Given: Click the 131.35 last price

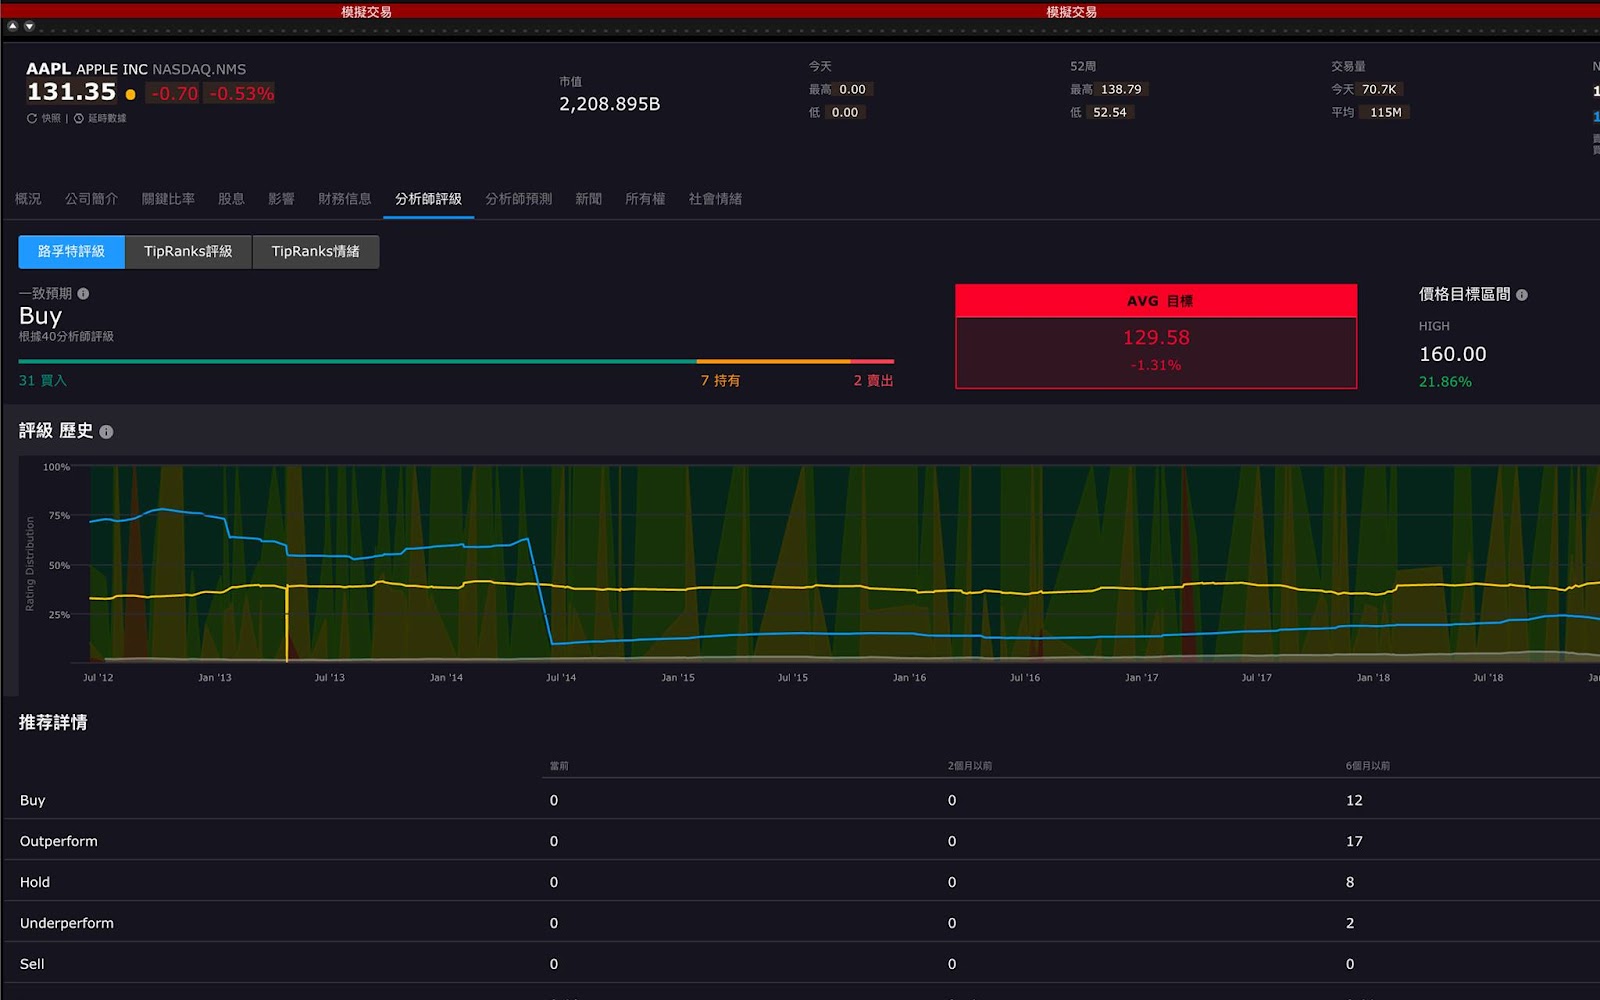Looking at the screenshot, I should (x=71, y=92).
